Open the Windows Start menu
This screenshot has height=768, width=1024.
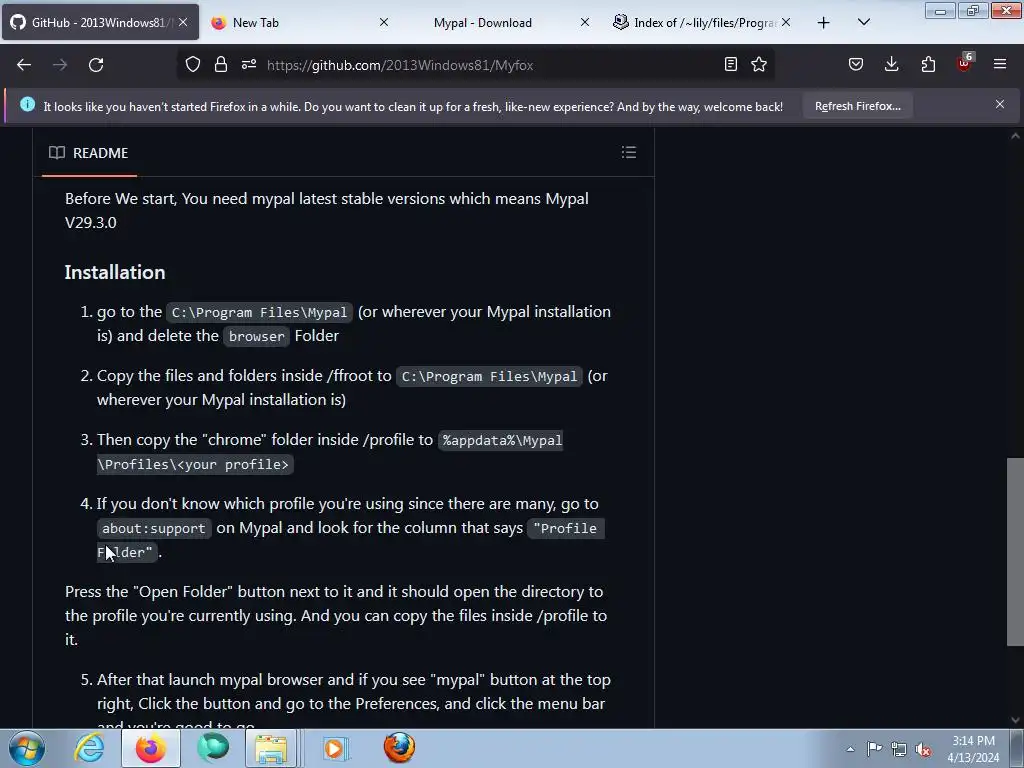pyautogui.click(x=26, y=748)
